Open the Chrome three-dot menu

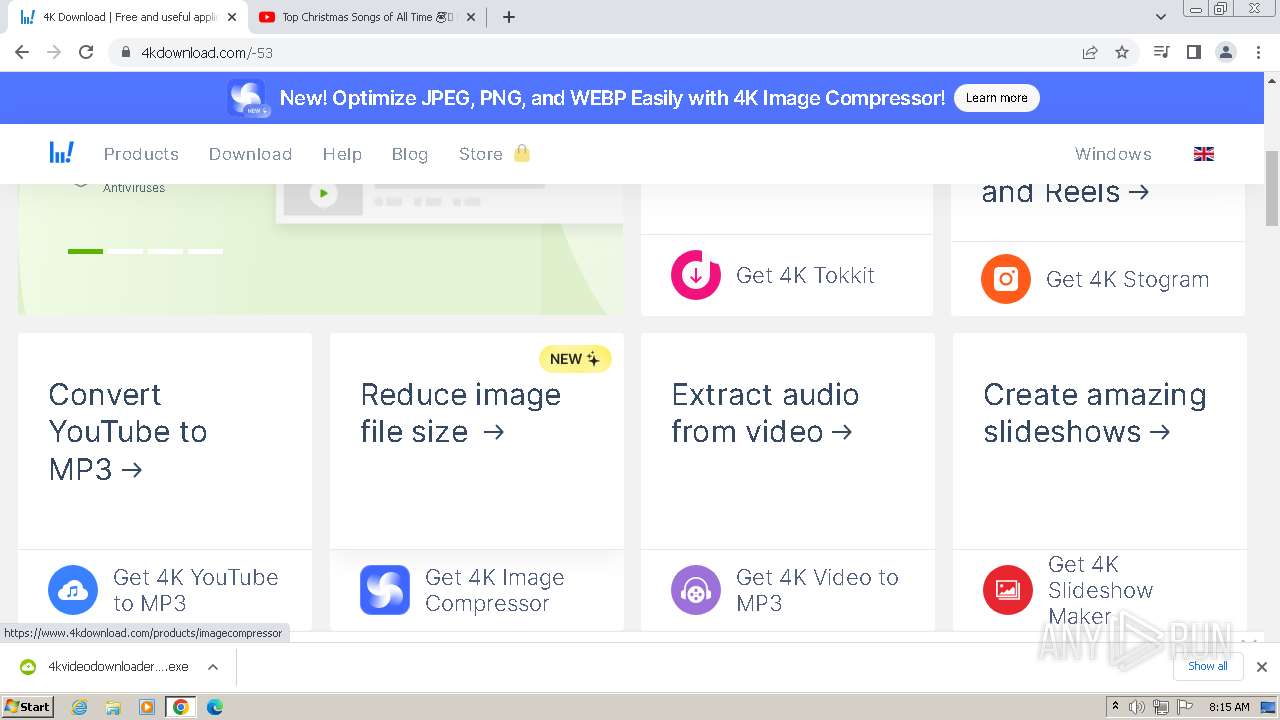(1258, 52)
